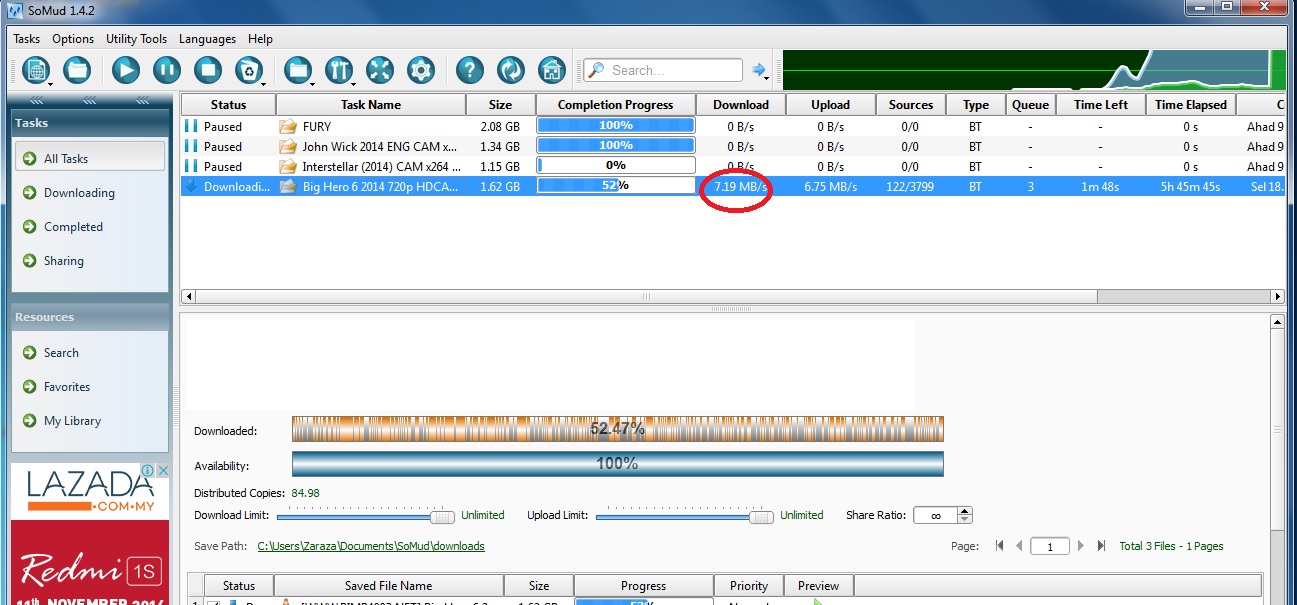This screenshot has width=1297, height=605.
Task: Click the Download Limit slider handle
Action: pos(441,516)
